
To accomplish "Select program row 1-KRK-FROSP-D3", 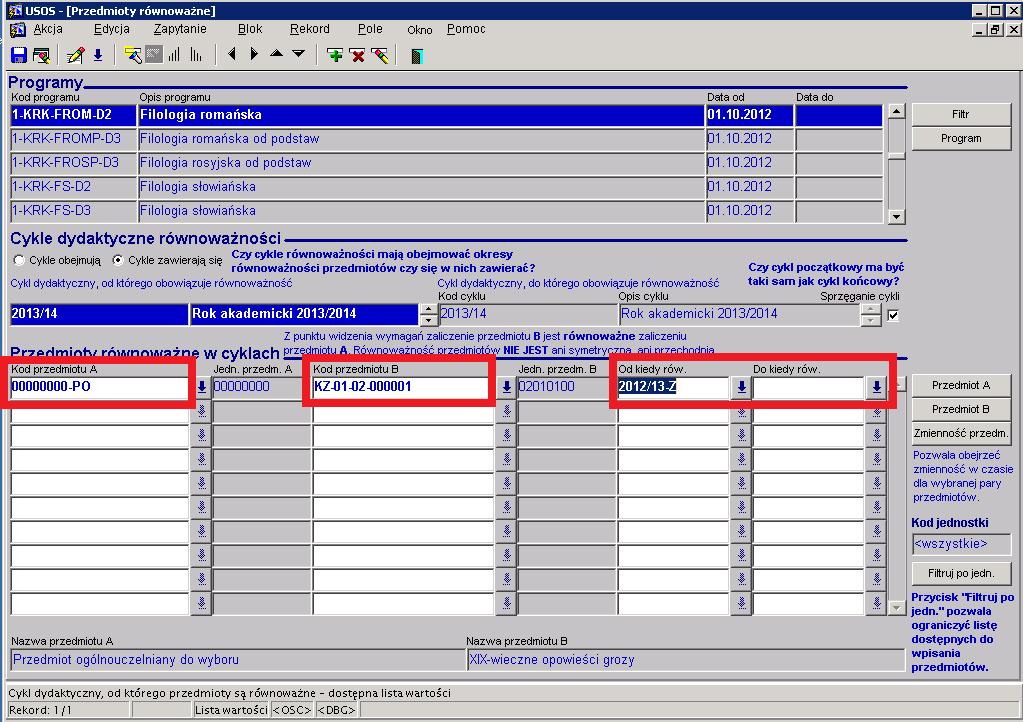I will tap(73, 163).
